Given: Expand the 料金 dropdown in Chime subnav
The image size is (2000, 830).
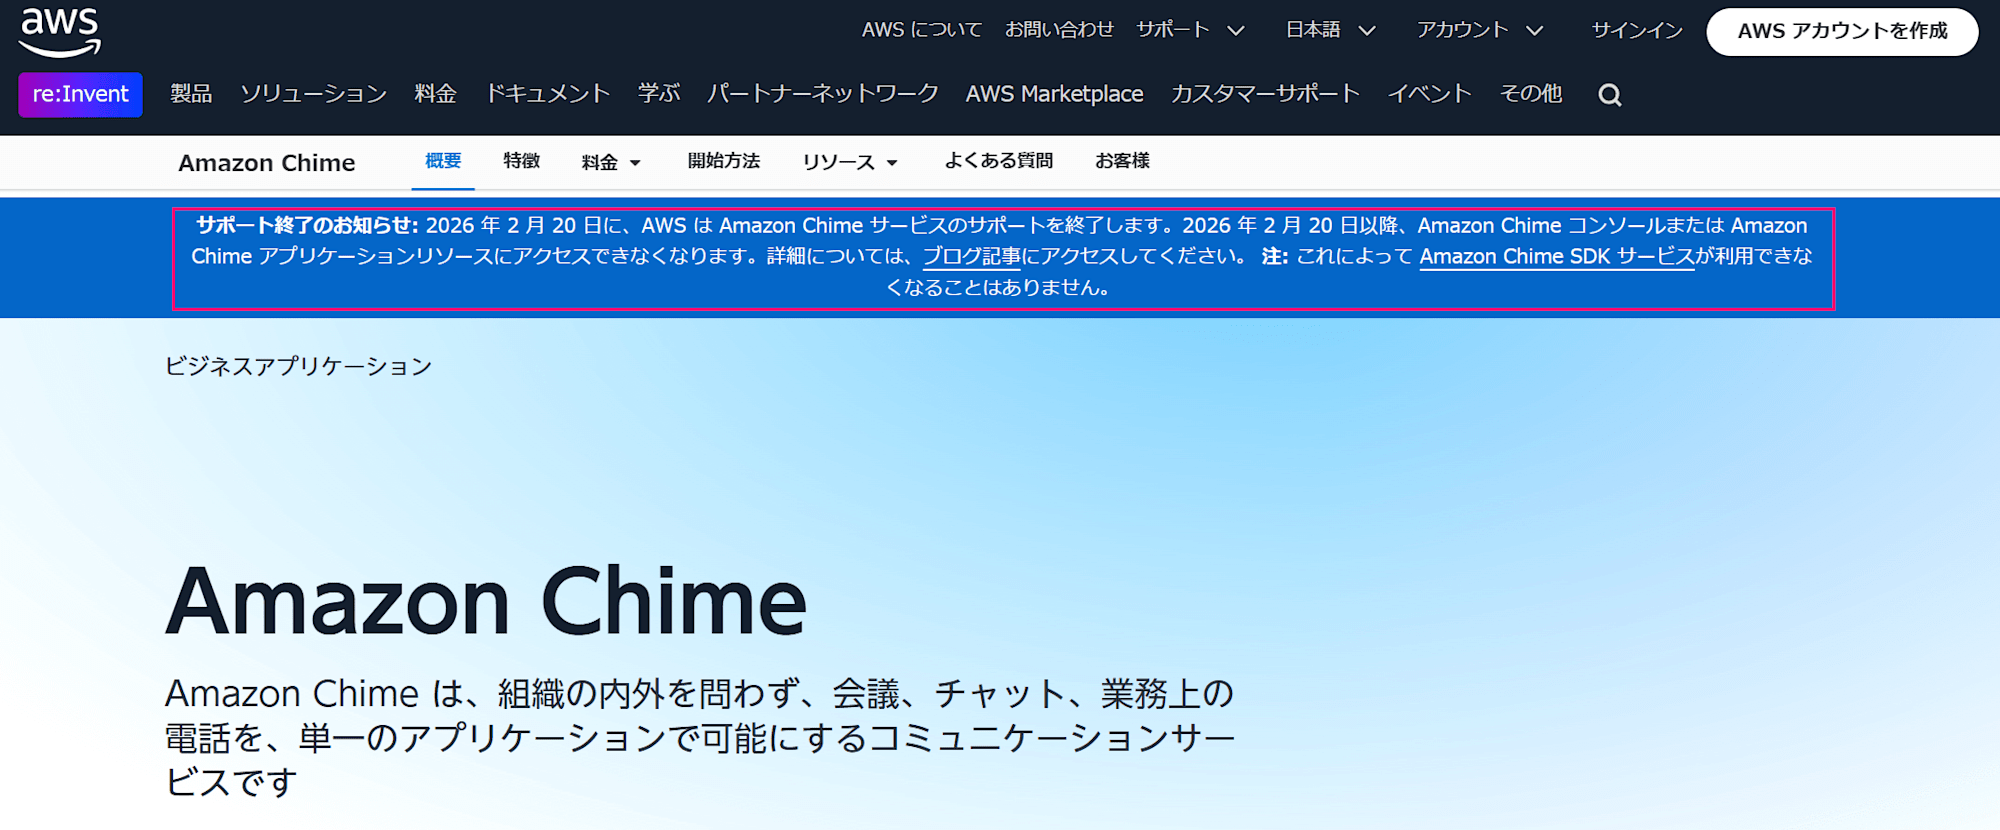Looking at the screenshot, I should [x=611, y=162].
